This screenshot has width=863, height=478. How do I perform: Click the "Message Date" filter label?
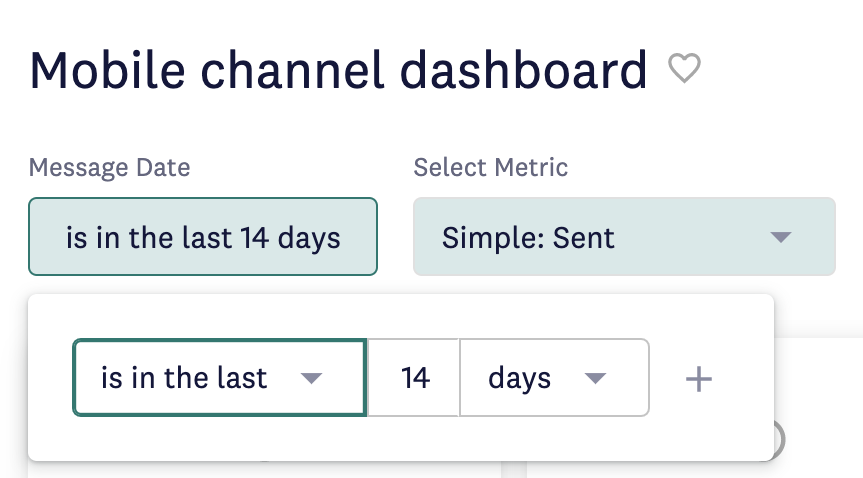point(109,167)
